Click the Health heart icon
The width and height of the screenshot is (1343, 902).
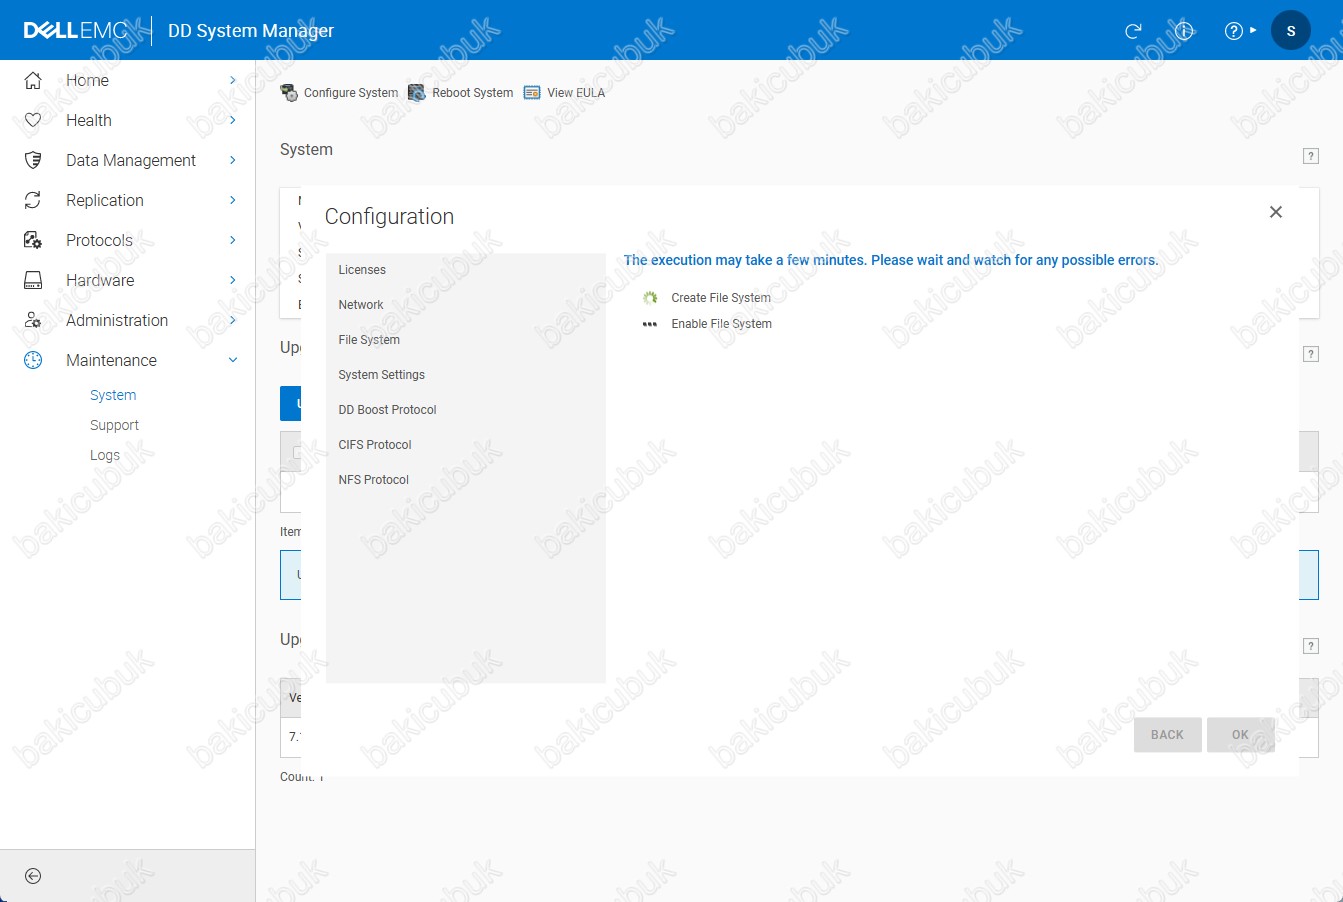[33, 120]
